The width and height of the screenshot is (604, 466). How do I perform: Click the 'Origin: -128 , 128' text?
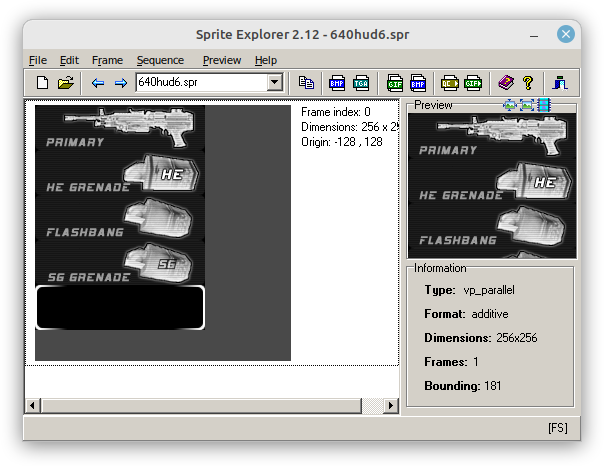342,142
